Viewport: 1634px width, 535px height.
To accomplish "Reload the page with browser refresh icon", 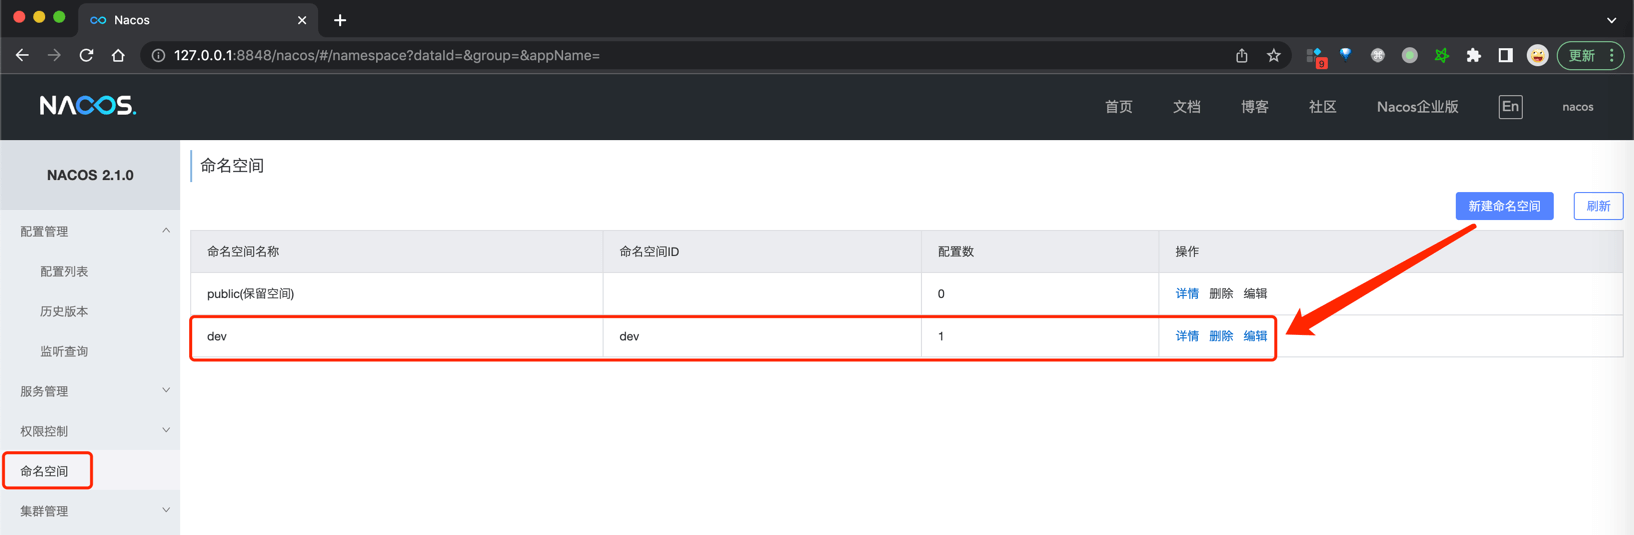I will pyautogui.click(x=86, y=56).
